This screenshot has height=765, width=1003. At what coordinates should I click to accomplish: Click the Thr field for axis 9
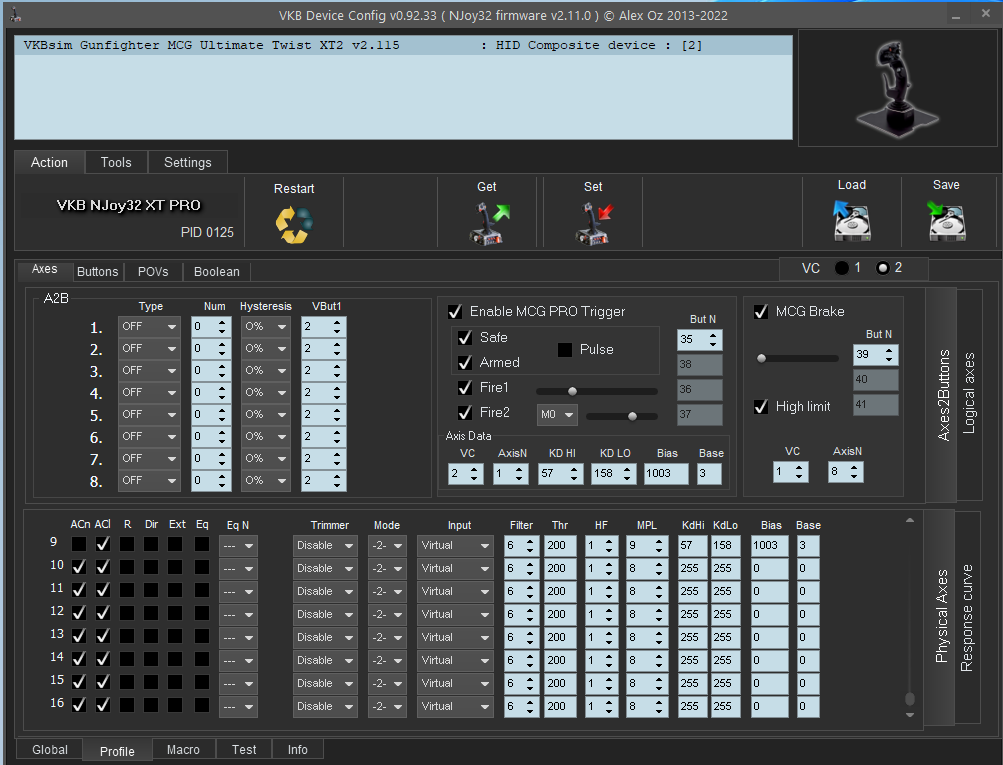[x=560, y=546]
